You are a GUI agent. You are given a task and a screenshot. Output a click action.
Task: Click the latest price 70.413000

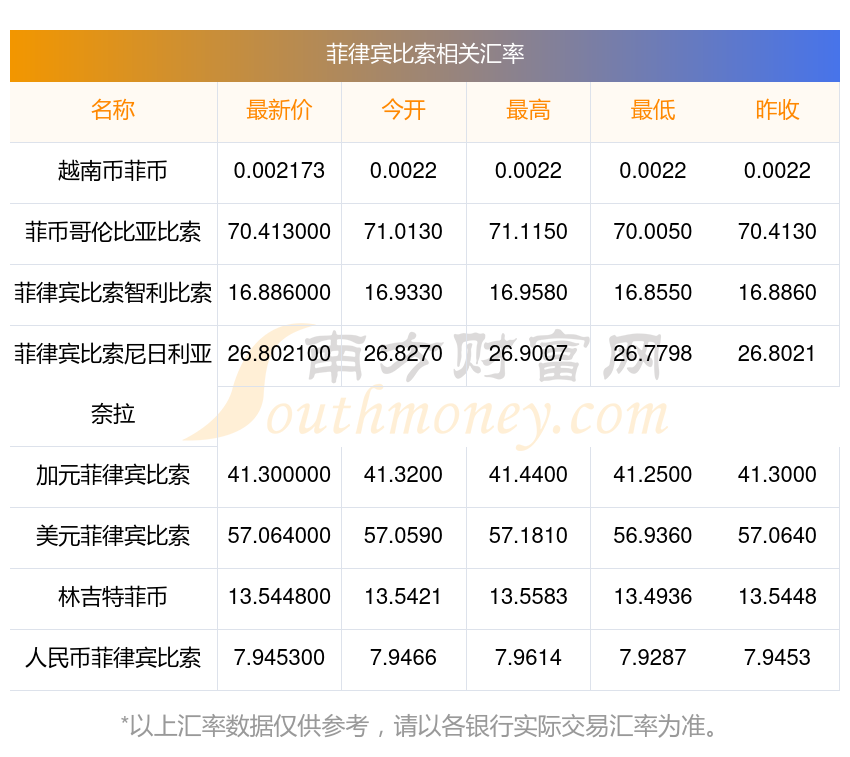279,232
